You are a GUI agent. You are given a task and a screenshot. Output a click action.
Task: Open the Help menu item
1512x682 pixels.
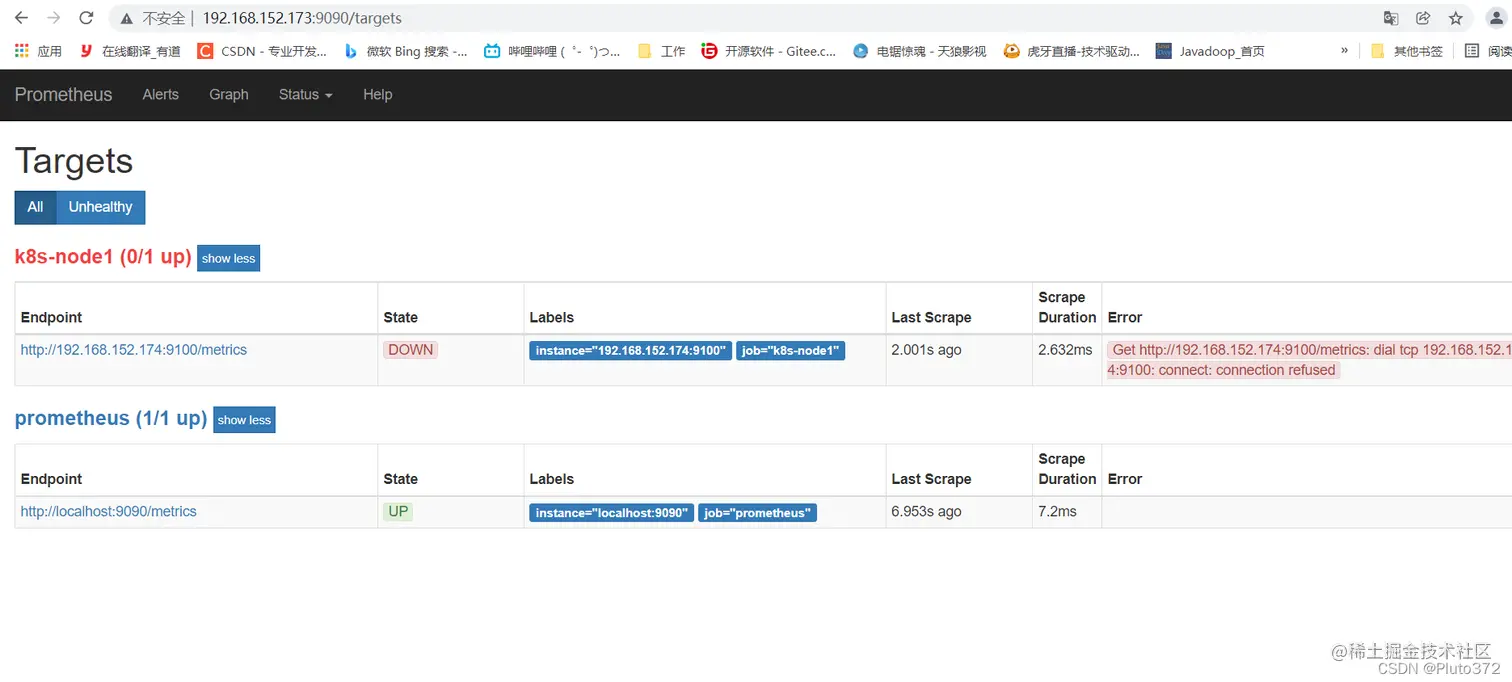(x=377, y=94)
